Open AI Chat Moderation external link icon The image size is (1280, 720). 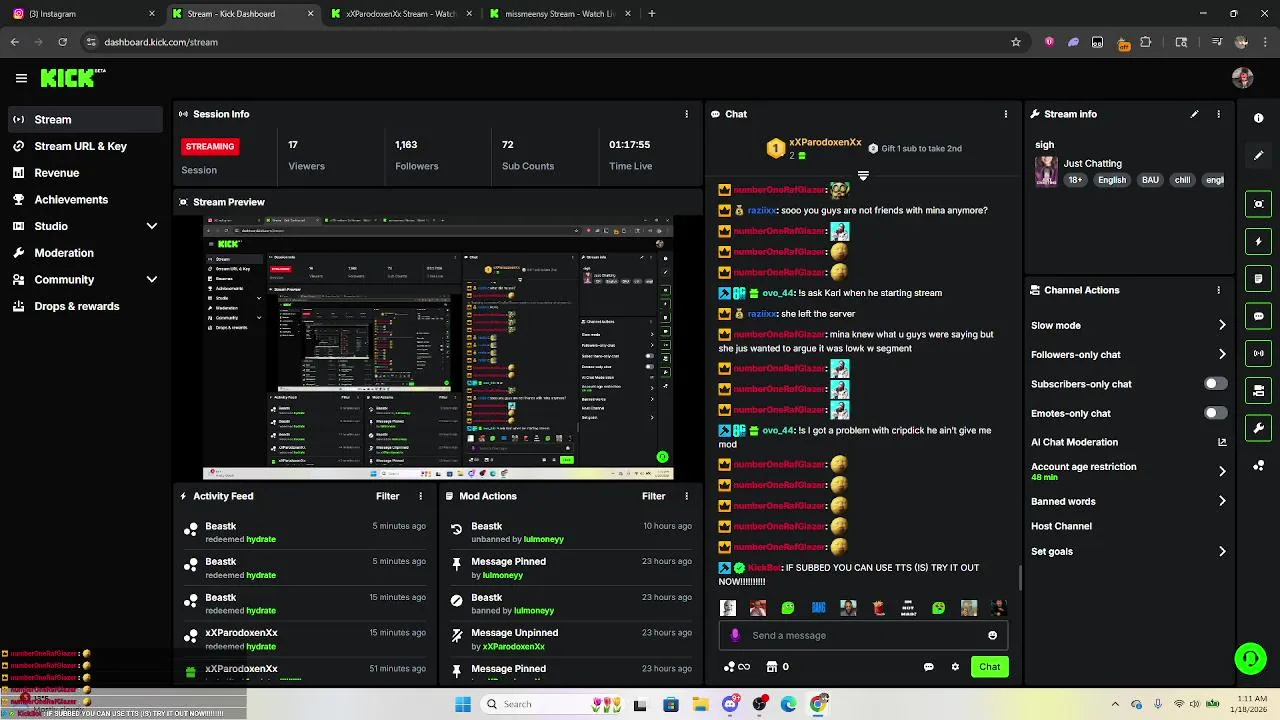(1222, 442)
